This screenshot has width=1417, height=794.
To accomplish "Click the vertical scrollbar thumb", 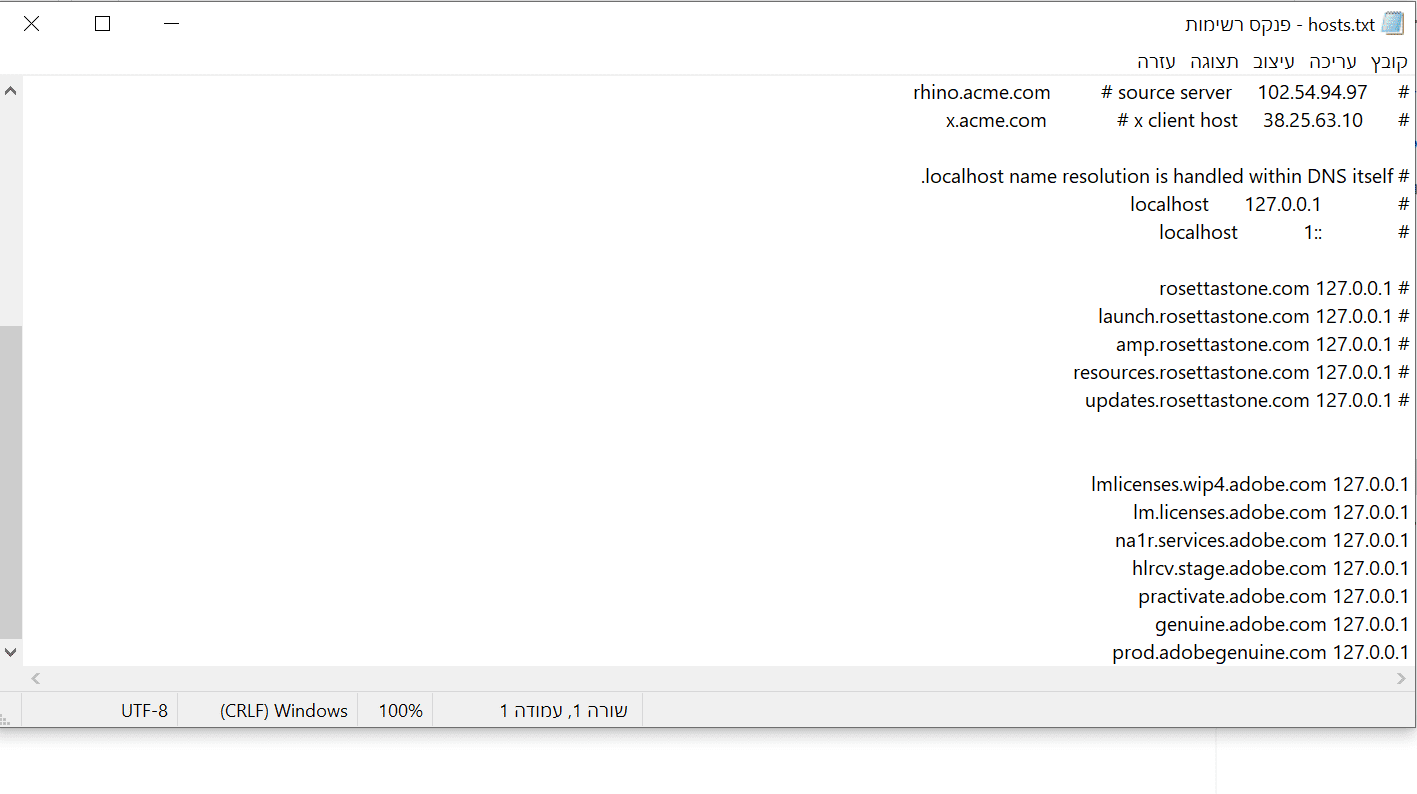I will 11,481.
